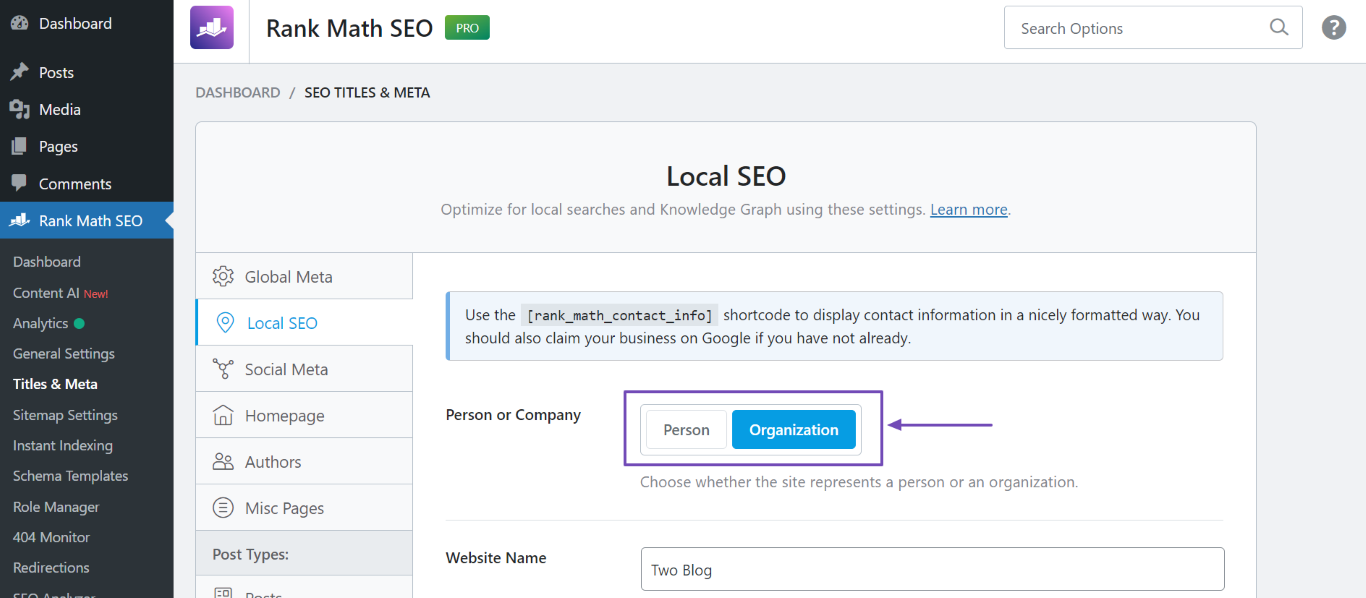This screenshot has width=1366, height=598.
Task: Select the Person option
Action: (x=686, y=430)
